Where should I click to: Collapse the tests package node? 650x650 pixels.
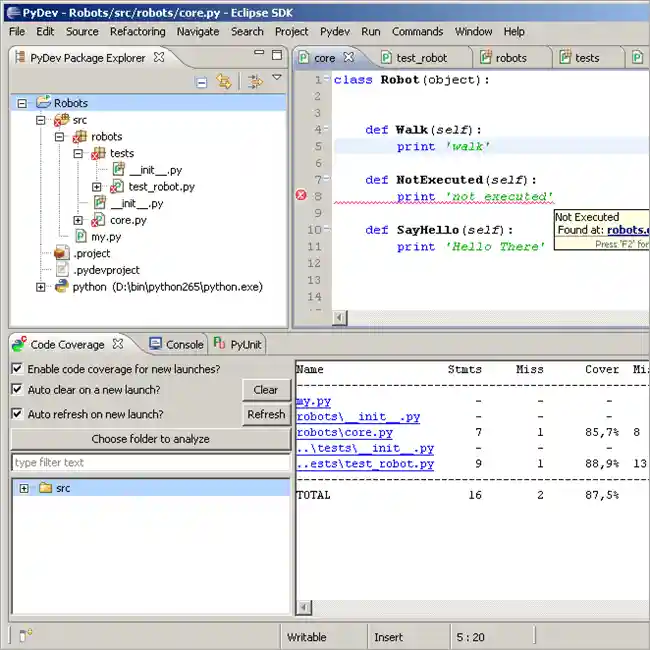[x=78, y=153]
